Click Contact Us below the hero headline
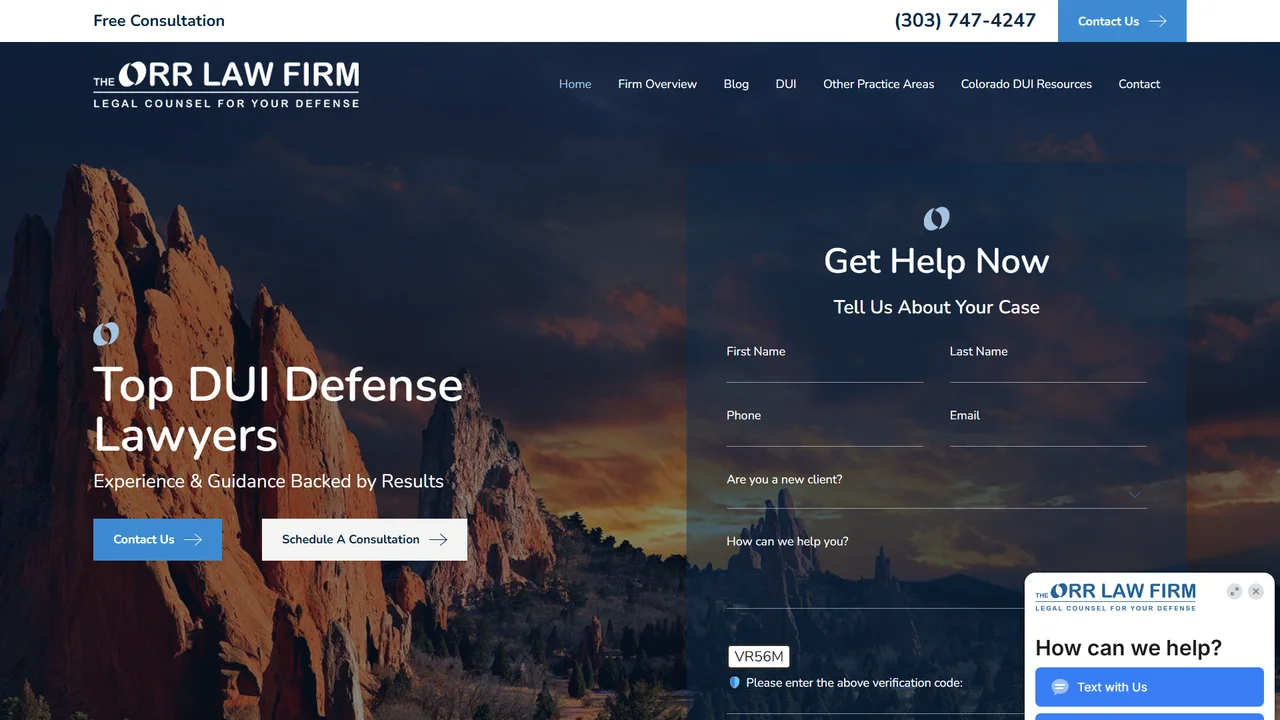This screenshot has height=720, width=1280. click(157, 539)
